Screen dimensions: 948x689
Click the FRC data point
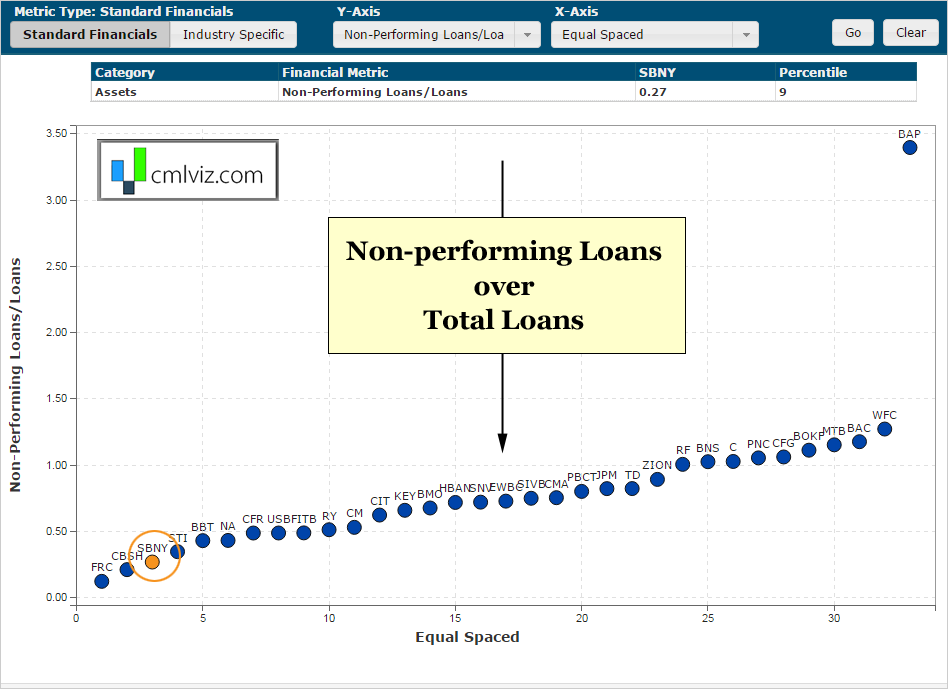(102, 581)
